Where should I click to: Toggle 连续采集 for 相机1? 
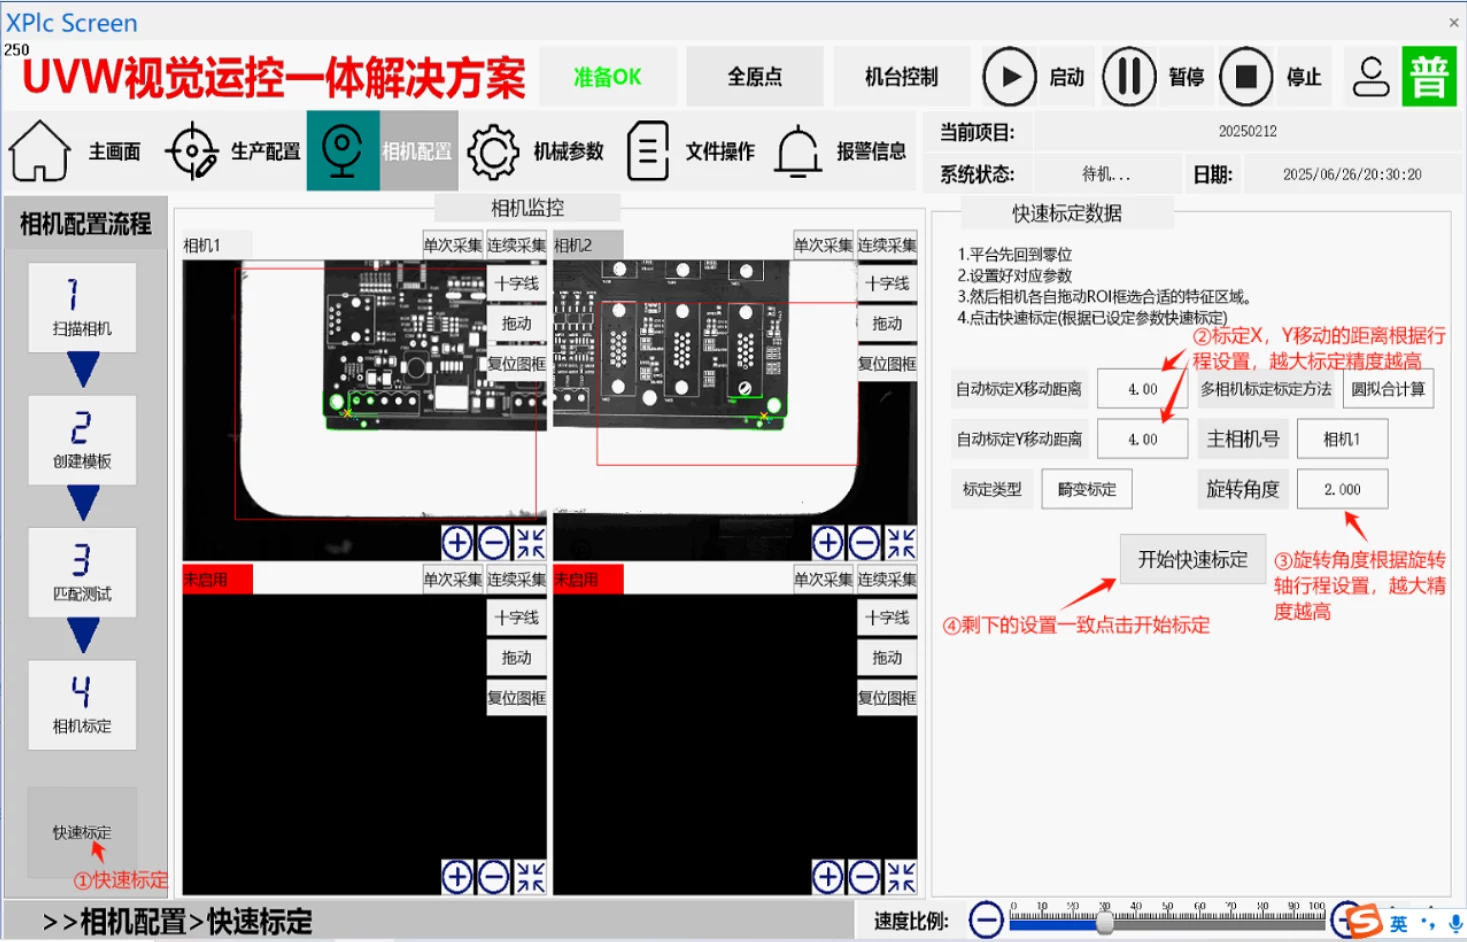pos(516,245)
